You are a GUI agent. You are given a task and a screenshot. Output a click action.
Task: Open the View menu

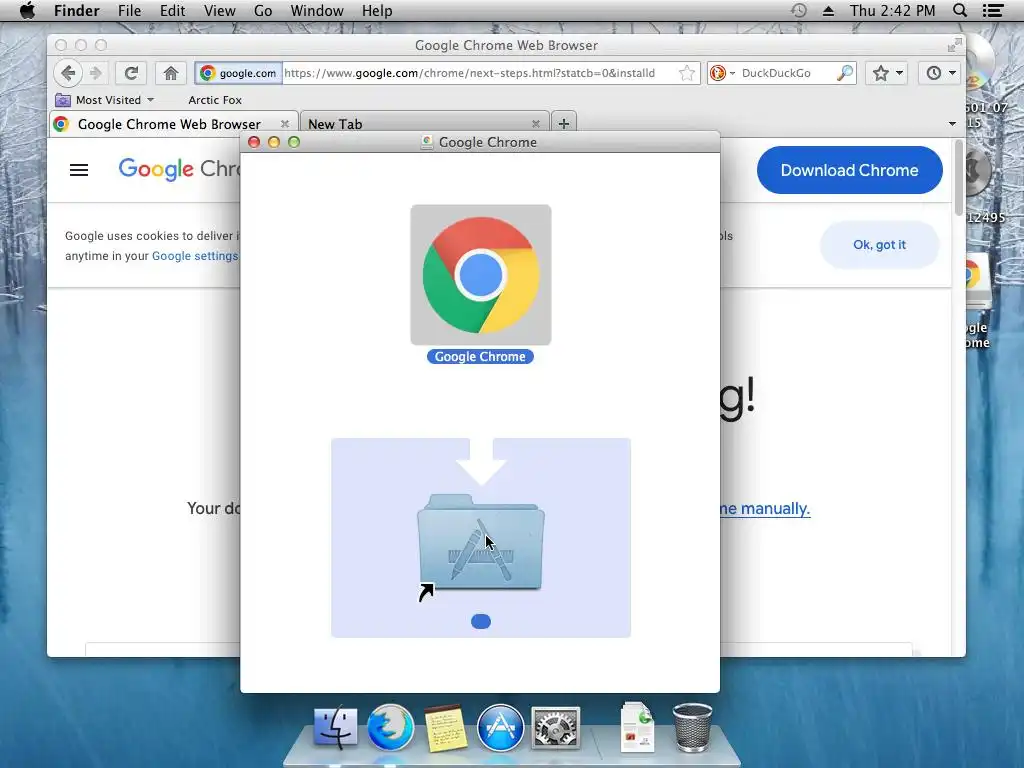219,10
